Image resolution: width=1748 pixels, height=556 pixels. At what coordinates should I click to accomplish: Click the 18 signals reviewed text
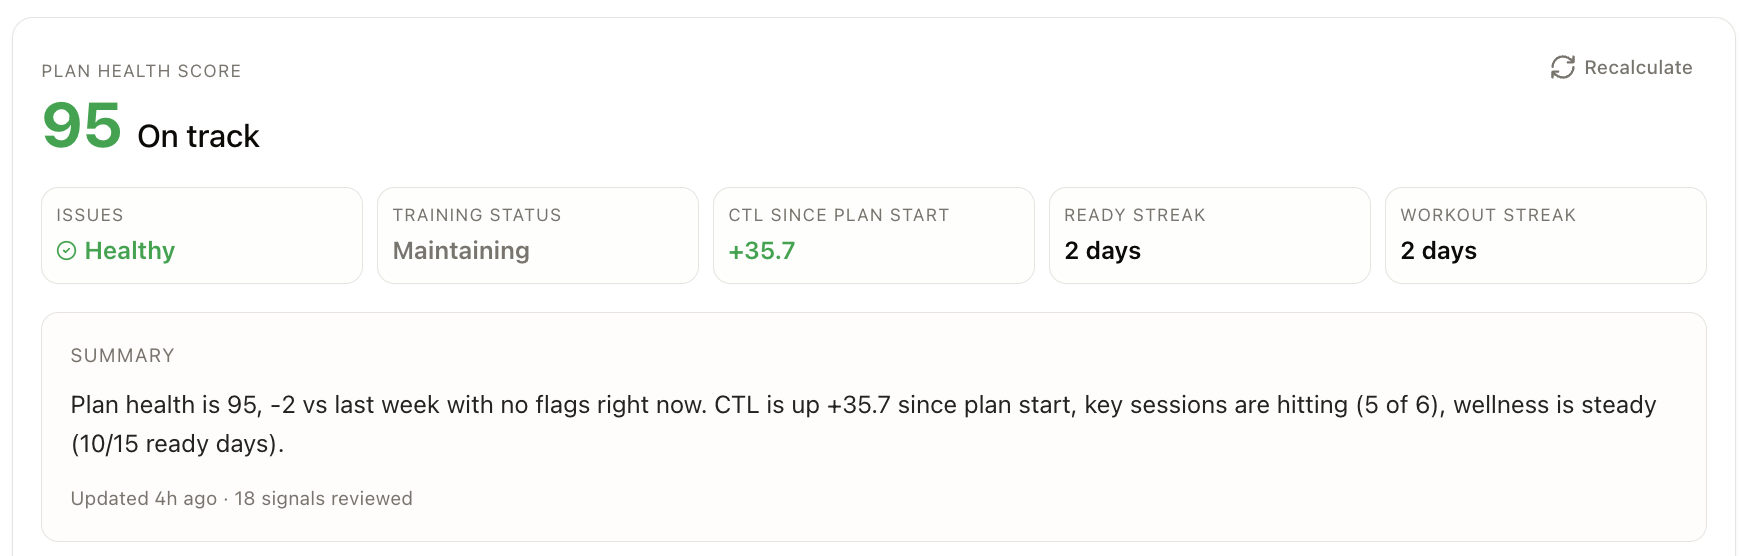point(324,499)
